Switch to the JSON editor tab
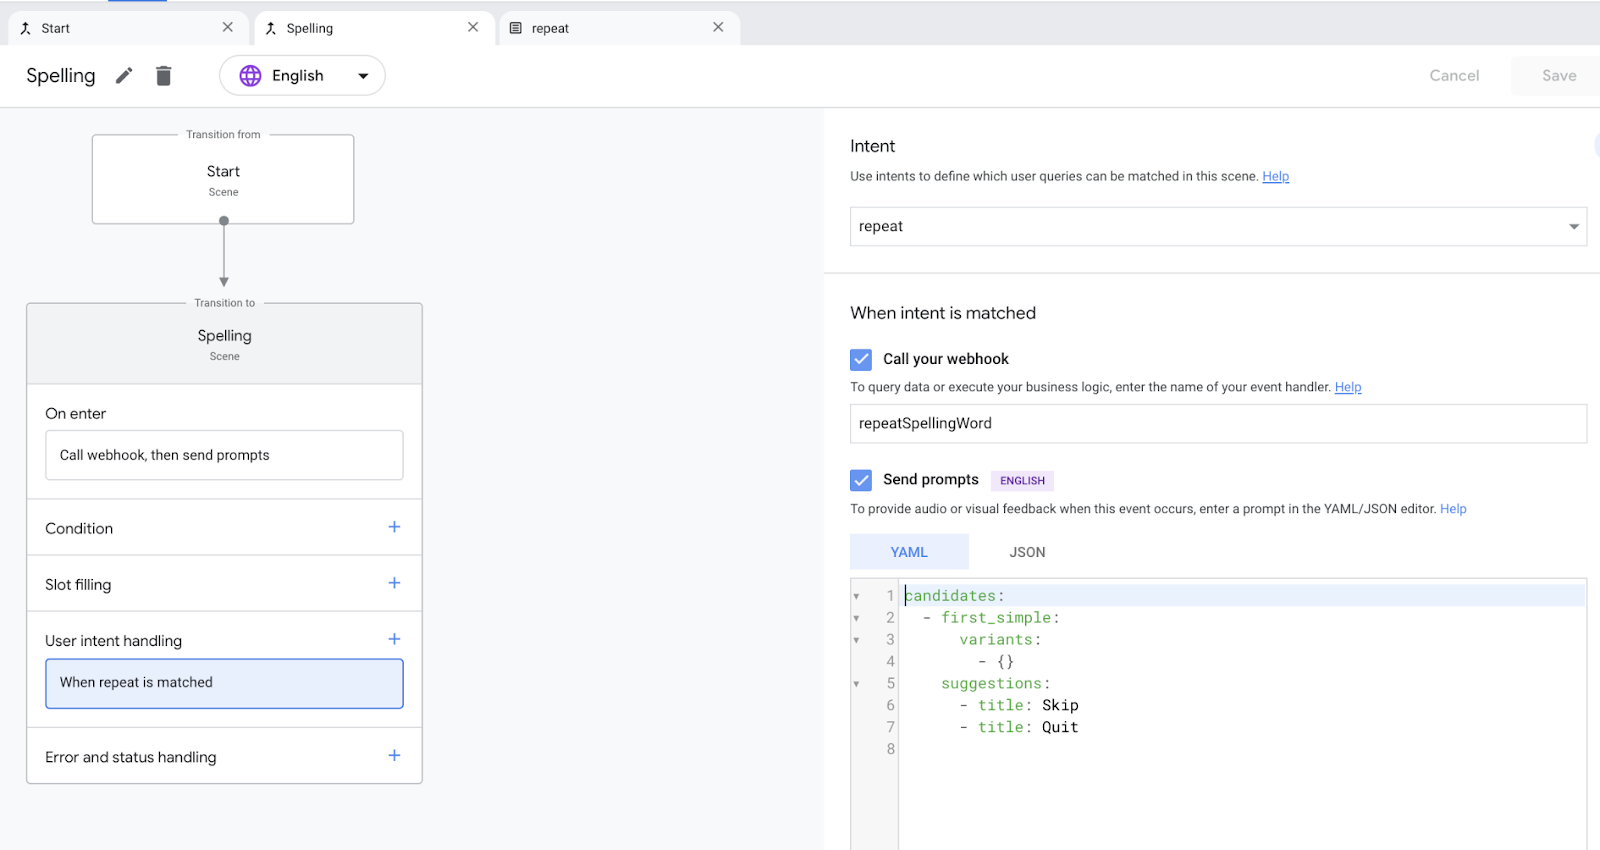The width and height of the screenshot is (1600, 850). click(x=1027, y=552)
